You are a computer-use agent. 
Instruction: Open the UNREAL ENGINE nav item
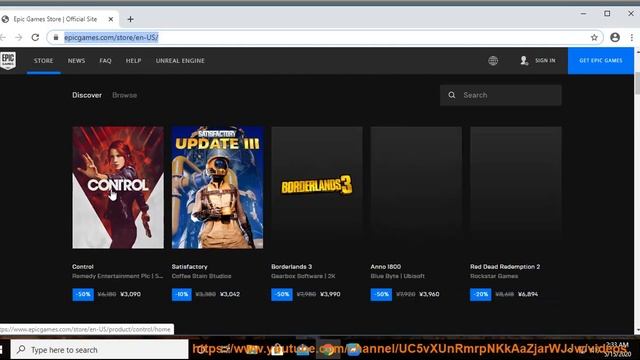[x=180, y=61]
